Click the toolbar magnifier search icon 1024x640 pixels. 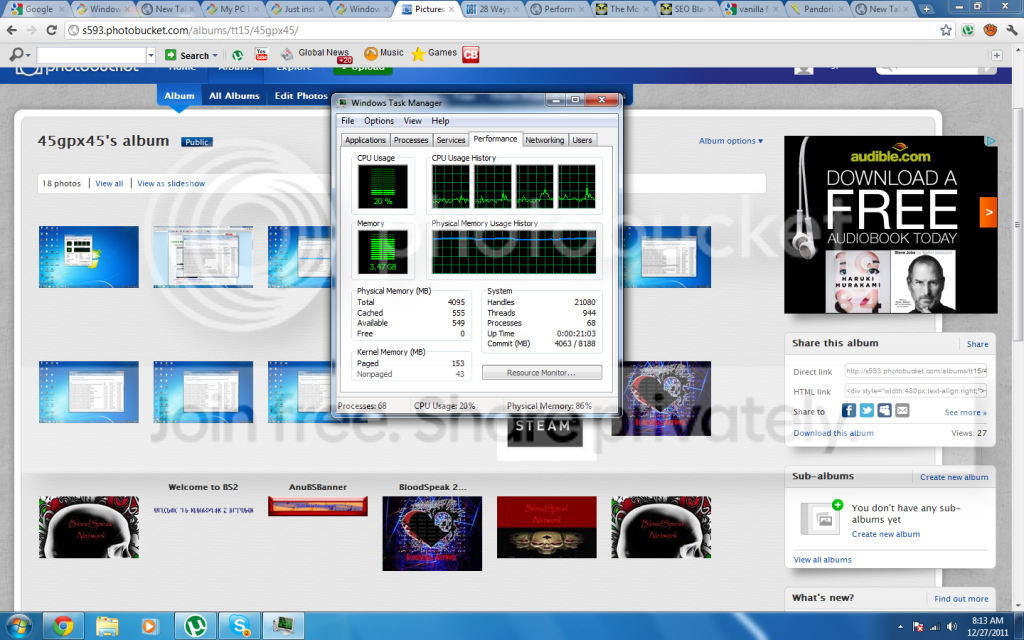tap(16, 55)
